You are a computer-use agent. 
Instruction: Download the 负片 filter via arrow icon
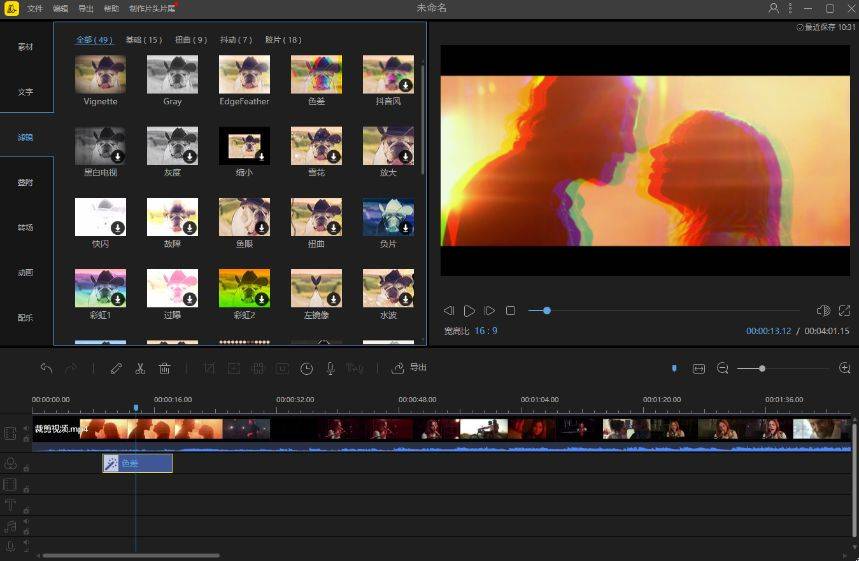click(x=405, y=228)
